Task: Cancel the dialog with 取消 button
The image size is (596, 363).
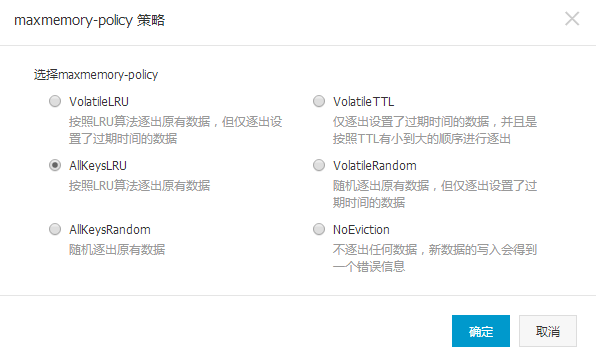Action: point(548,331)
